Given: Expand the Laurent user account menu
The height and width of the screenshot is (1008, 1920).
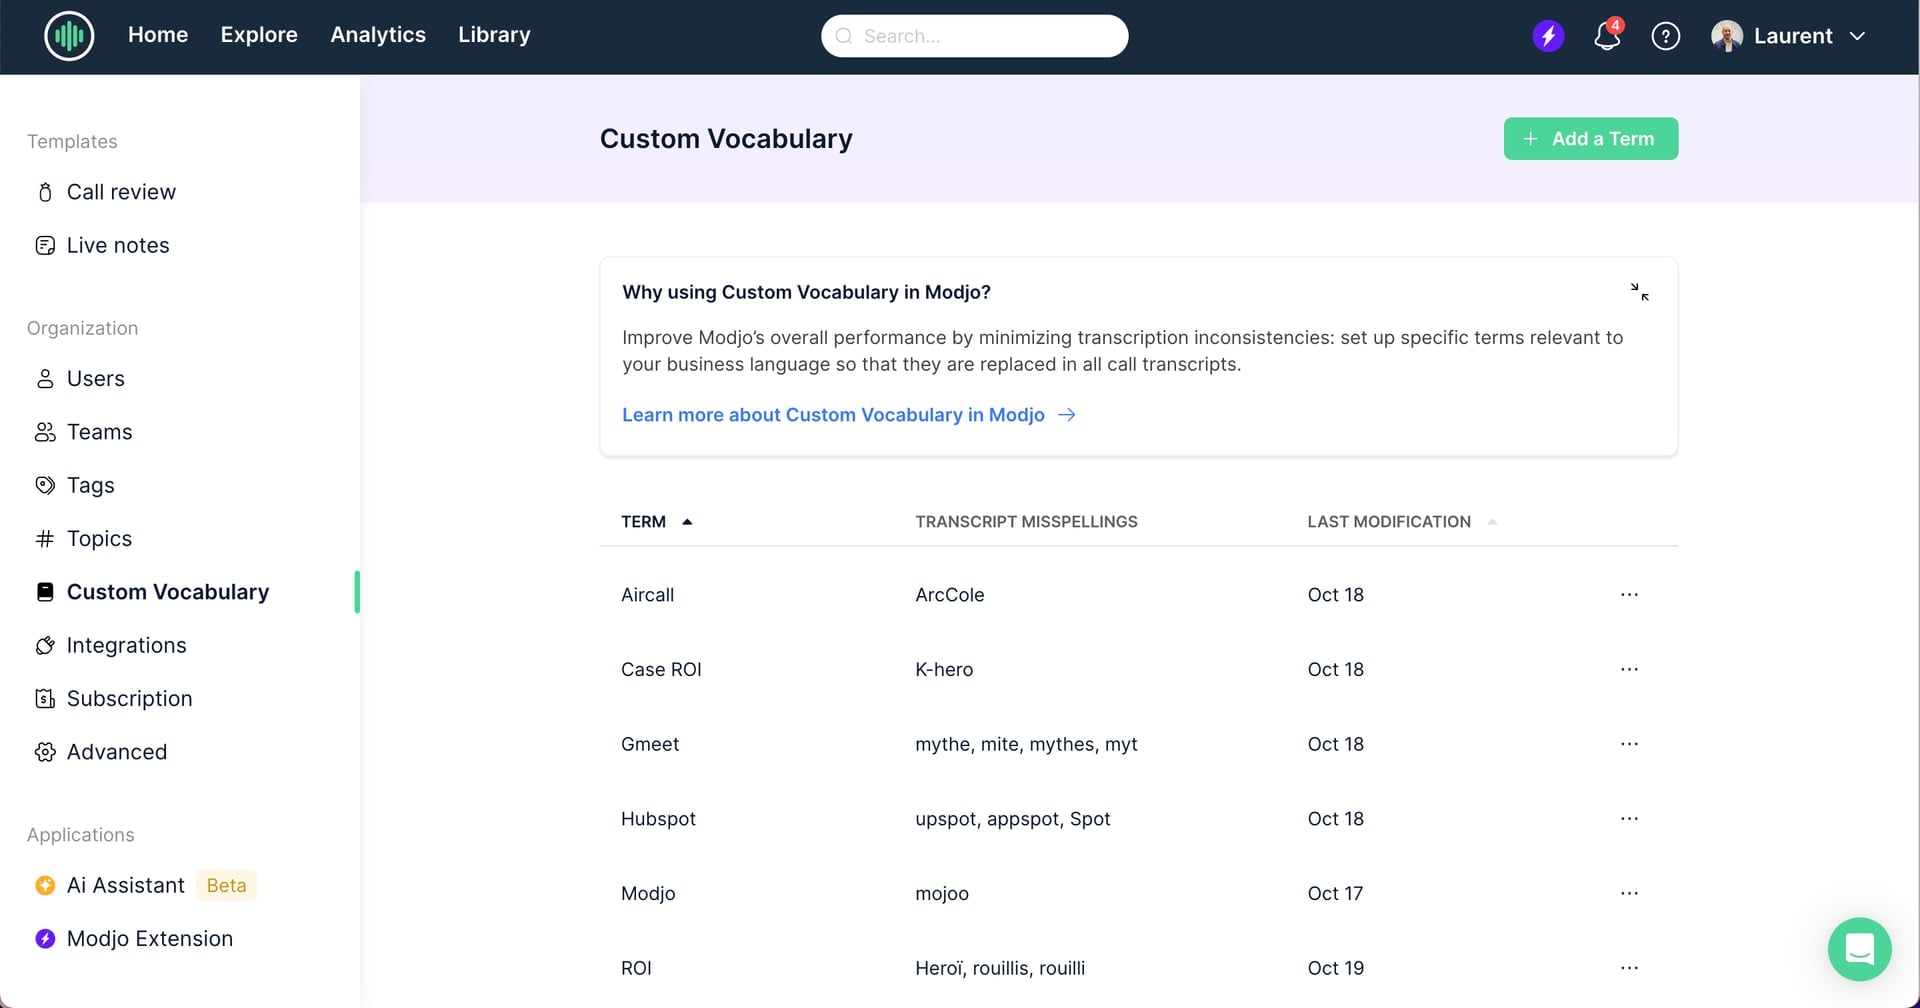Looking at the screenshot, I should (1788, 36).
